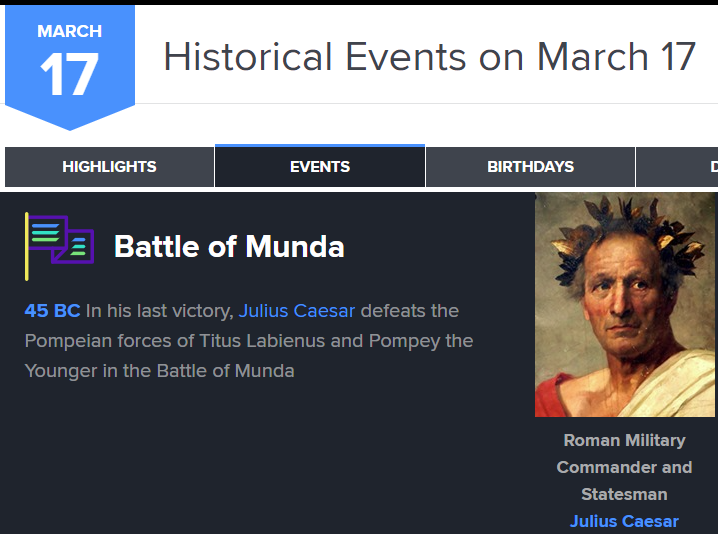The image size is (718, 534).
Task: Open the 45 BC year link
Action: pos(53,311)
